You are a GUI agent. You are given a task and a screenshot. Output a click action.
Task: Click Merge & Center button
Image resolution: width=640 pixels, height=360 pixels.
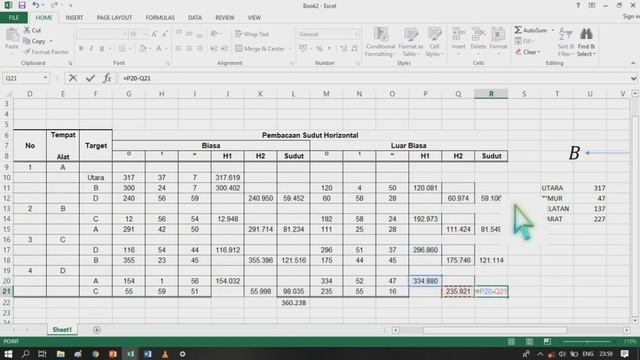tap(260, 49)
